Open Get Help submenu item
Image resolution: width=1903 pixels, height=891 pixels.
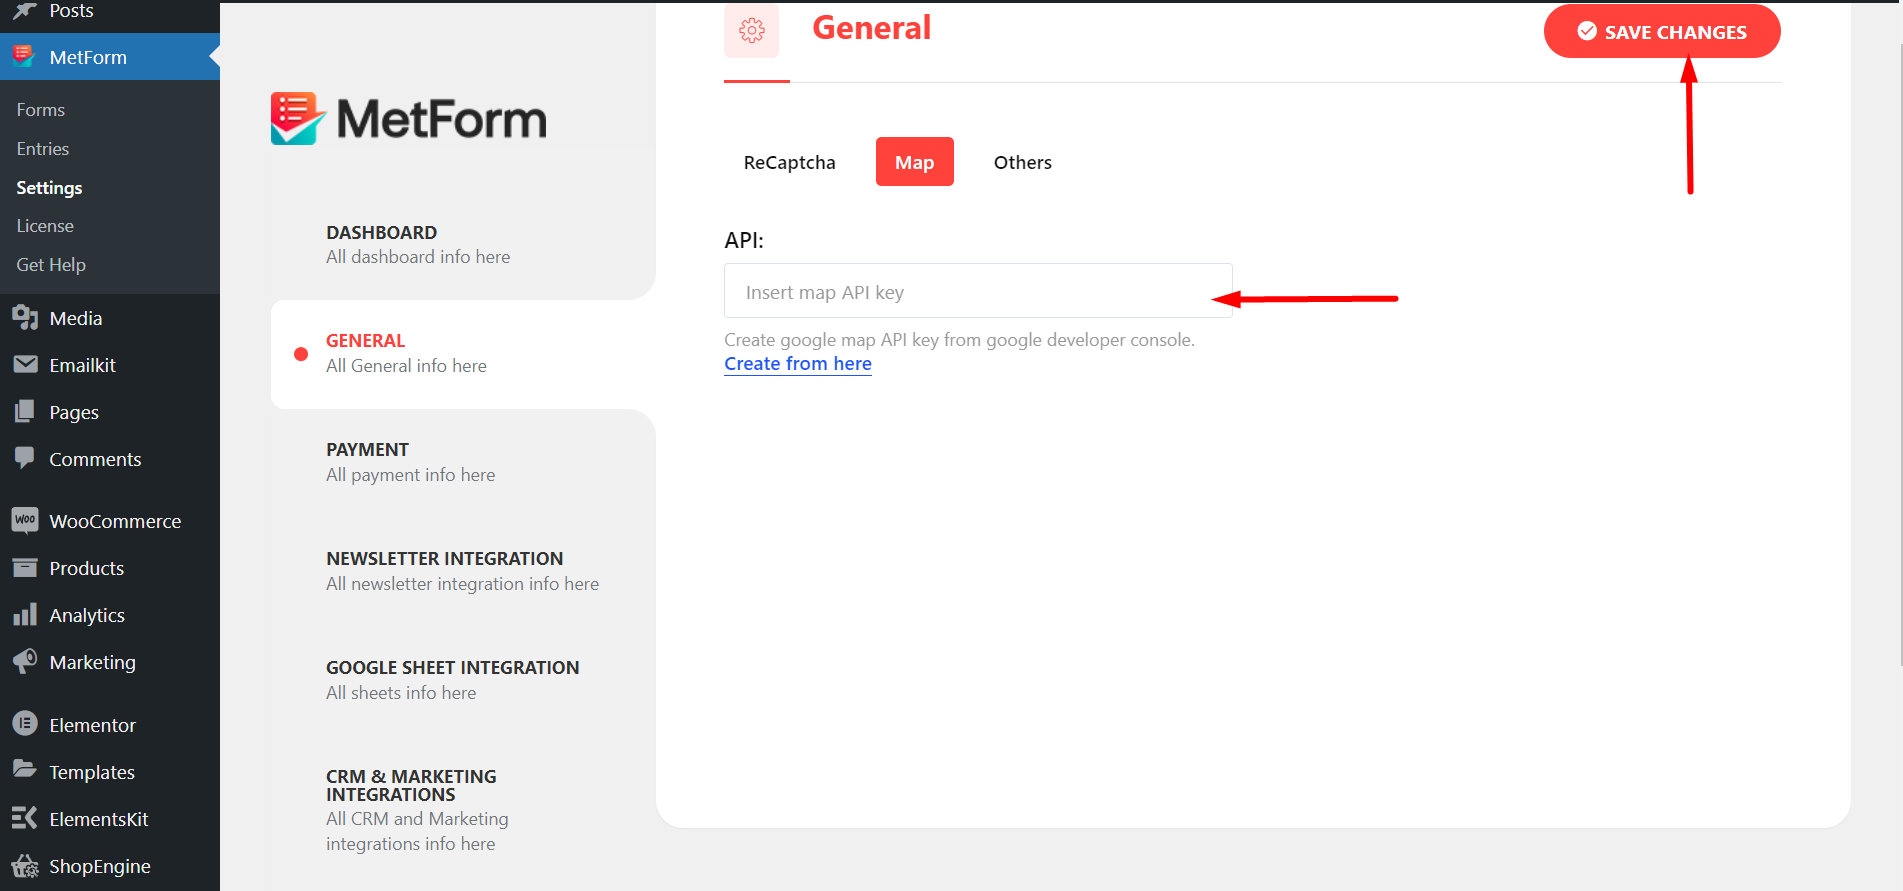[51, 265]
